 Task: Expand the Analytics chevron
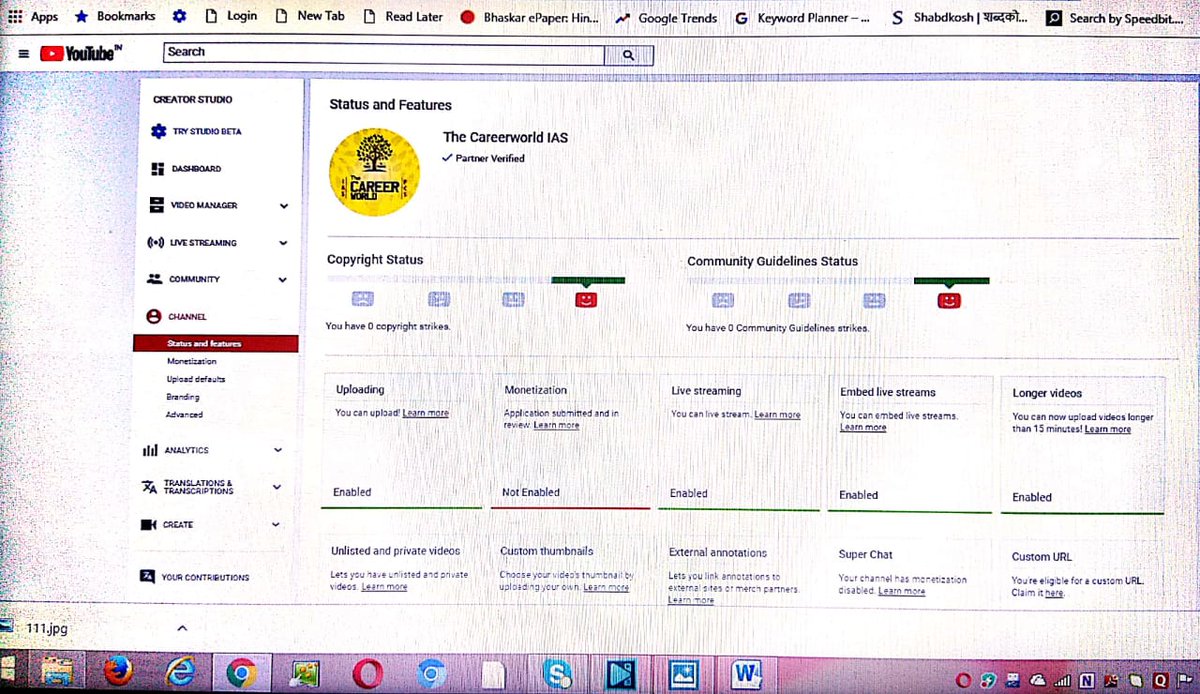[x=278, y=450]
